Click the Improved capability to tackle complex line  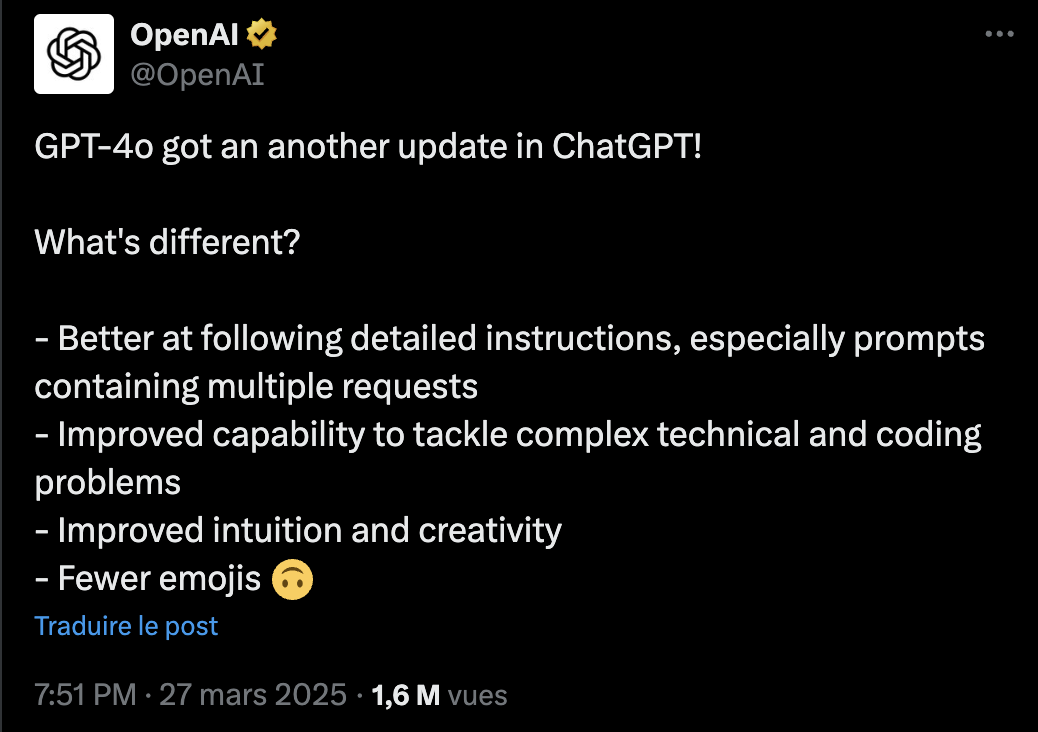(x=508, y=435)
